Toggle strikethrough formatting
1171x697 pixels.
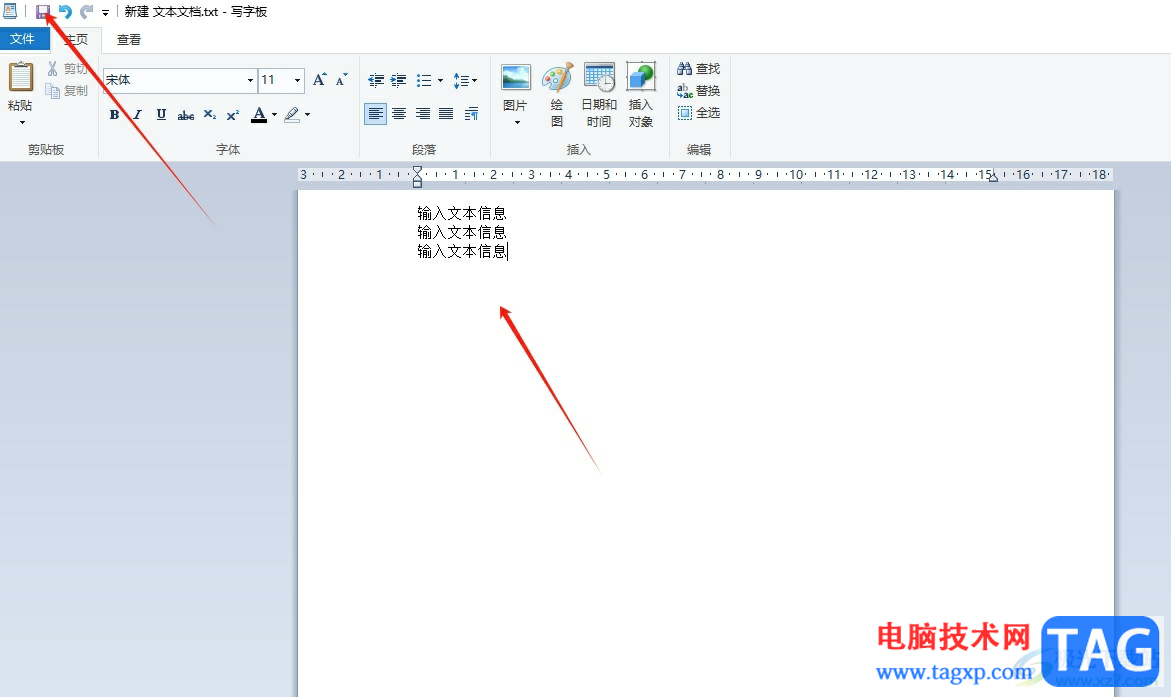click(x=185, y=114)
